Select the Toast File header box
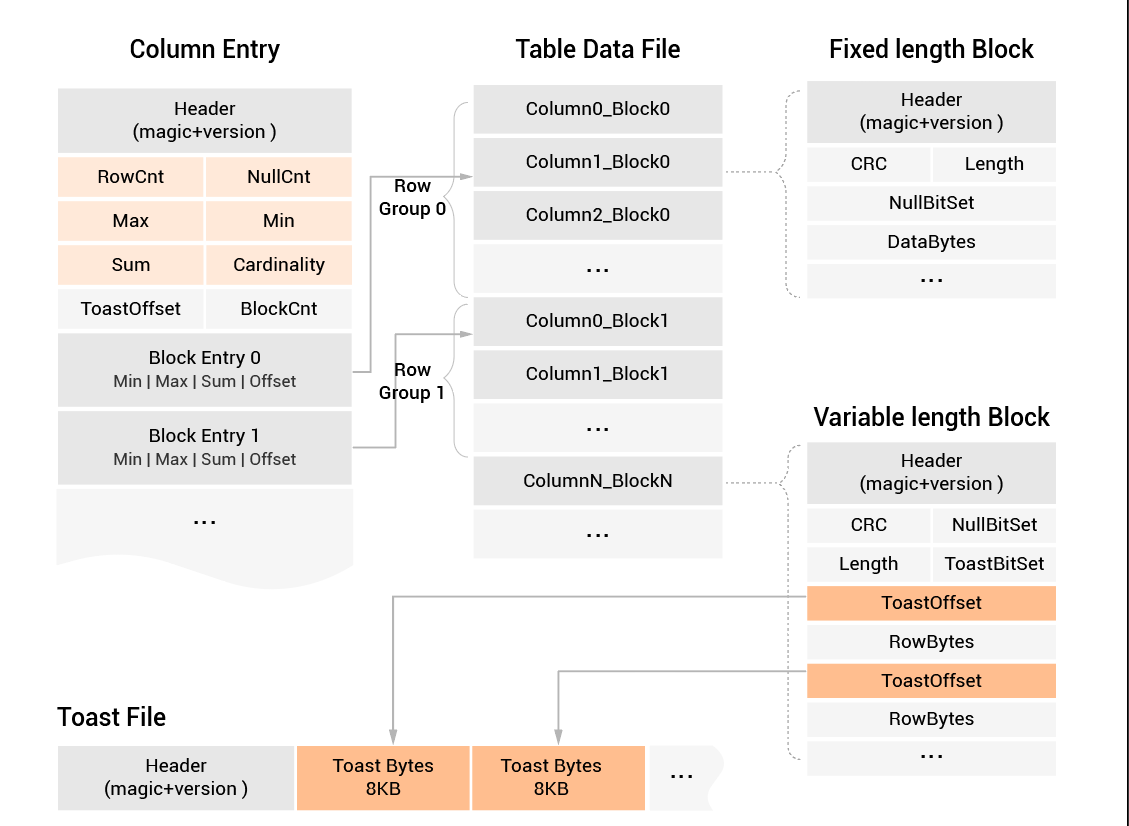Screen dimensions: 1129x826 176,777
